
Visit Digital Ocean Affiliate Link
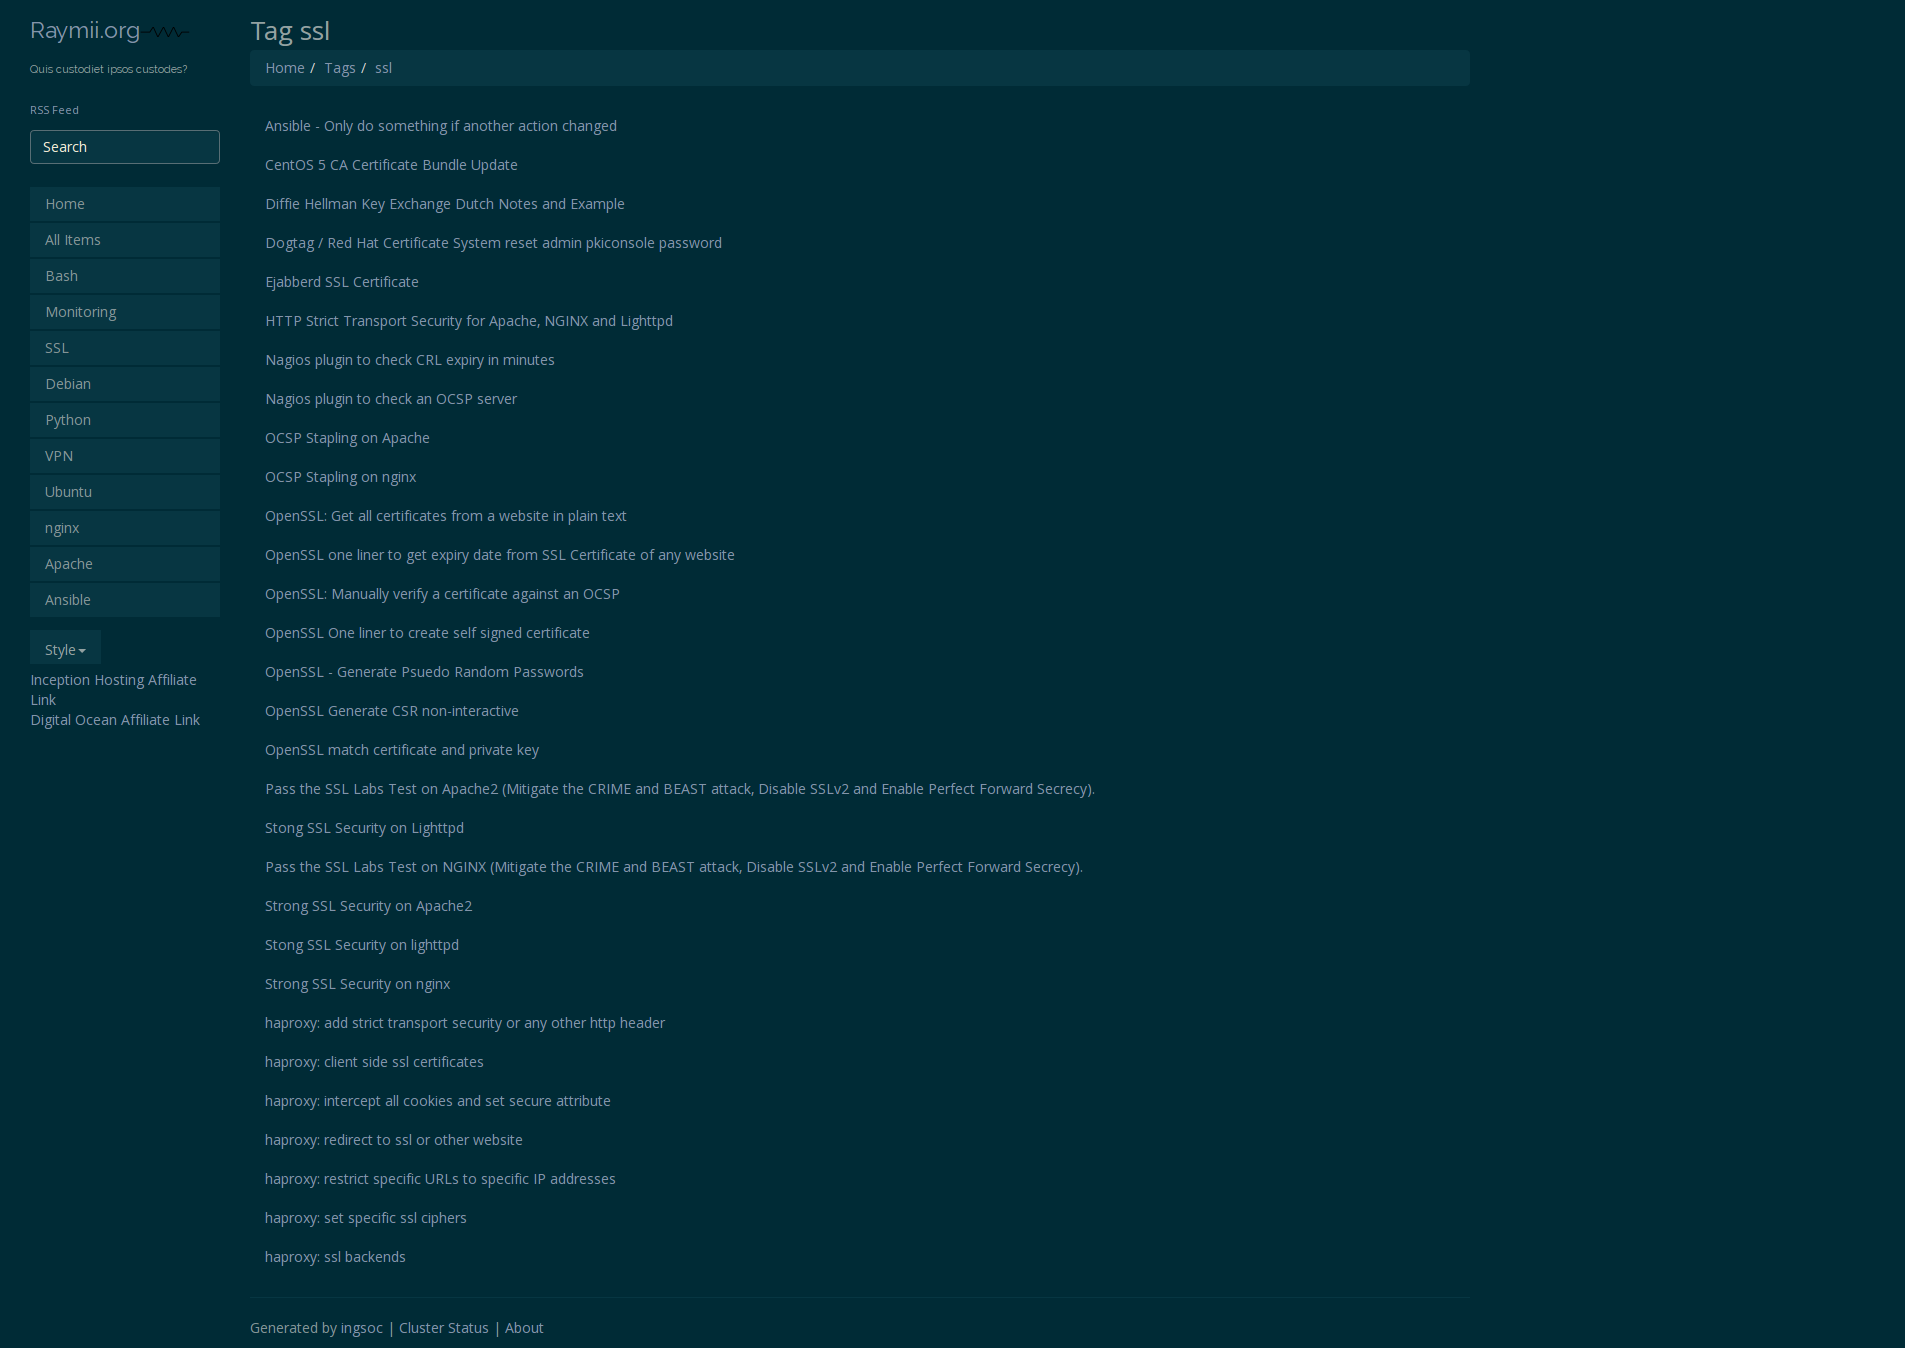tap(115, 720)
